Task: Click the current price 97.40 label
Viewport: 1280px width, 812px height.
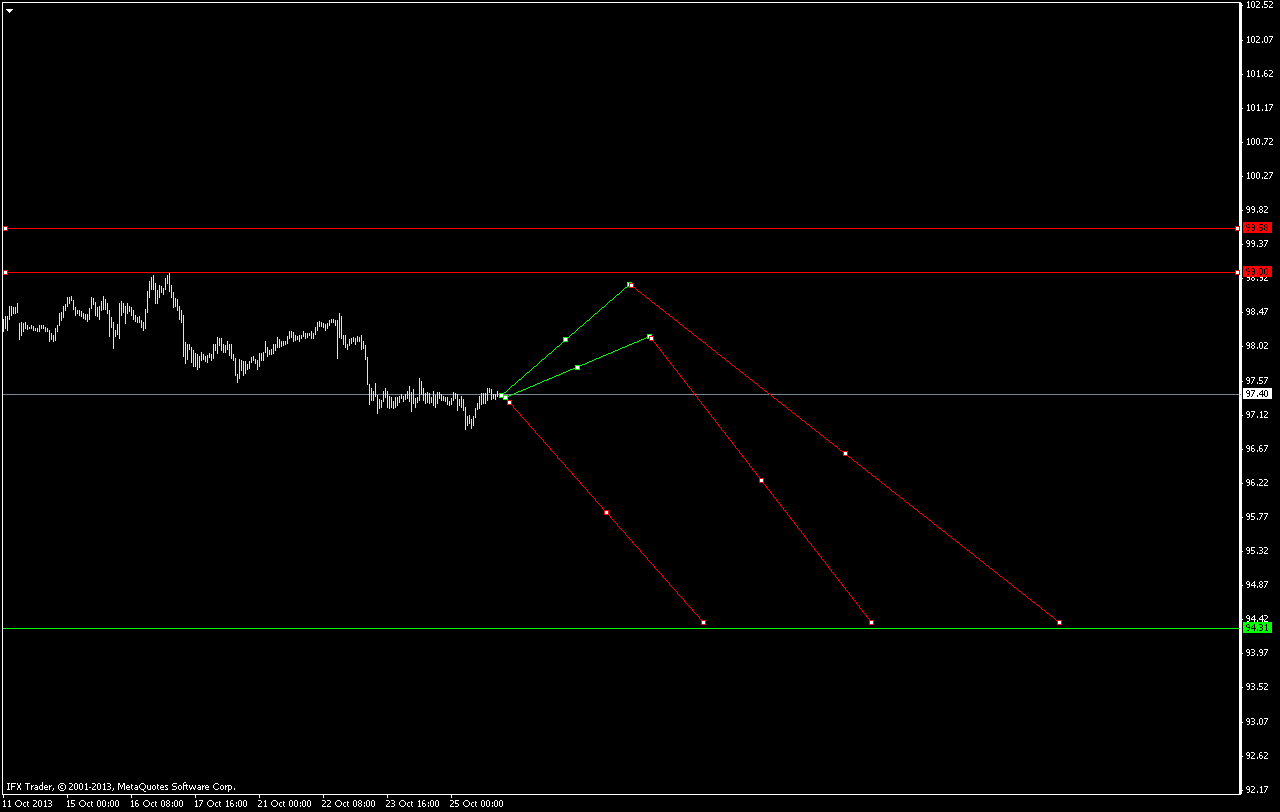Action: (1257, 394)
